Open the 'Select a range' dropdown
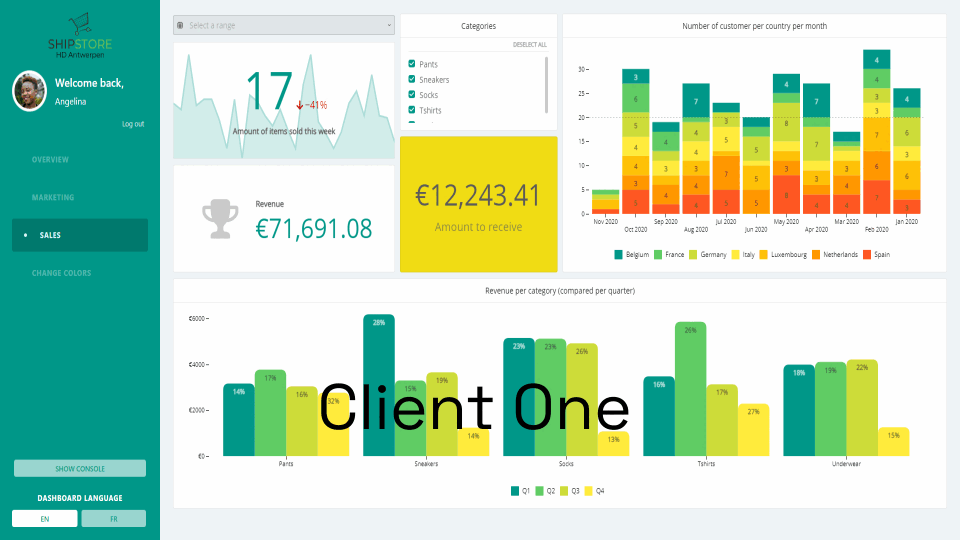 click(284, 25)
